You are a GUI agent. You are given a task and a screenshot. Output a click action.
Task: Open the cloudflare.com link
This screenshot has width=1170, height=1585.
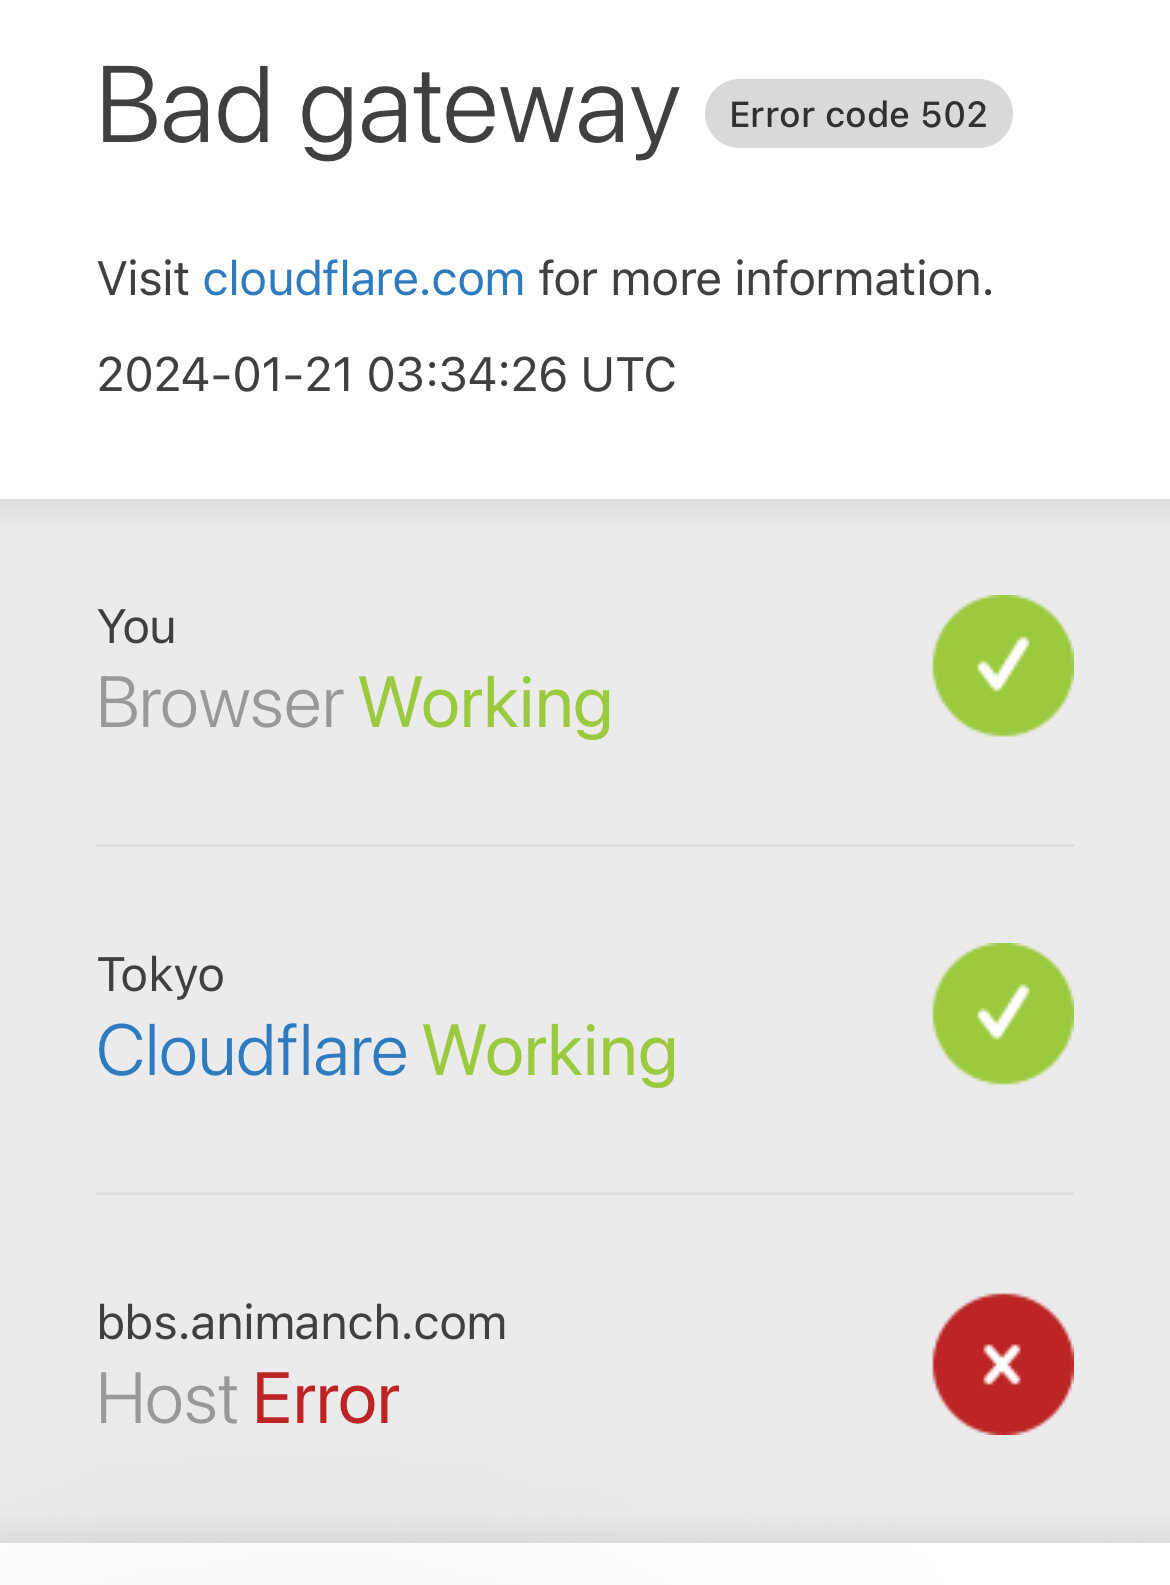(364, 279)
